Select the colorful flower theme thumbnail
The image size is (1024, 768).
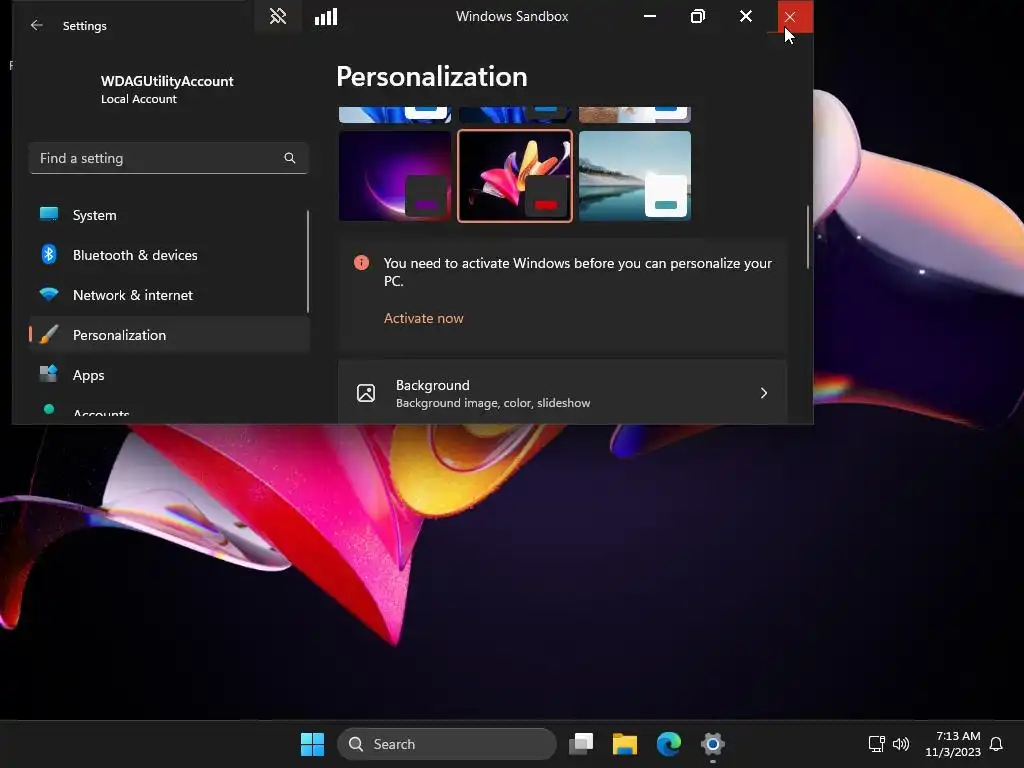[515, 176]
